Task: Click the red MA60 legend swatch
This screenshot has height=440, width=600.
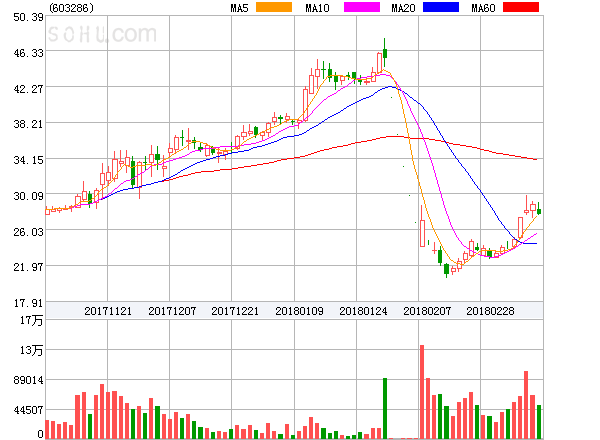Action: (x=521, y=7)
